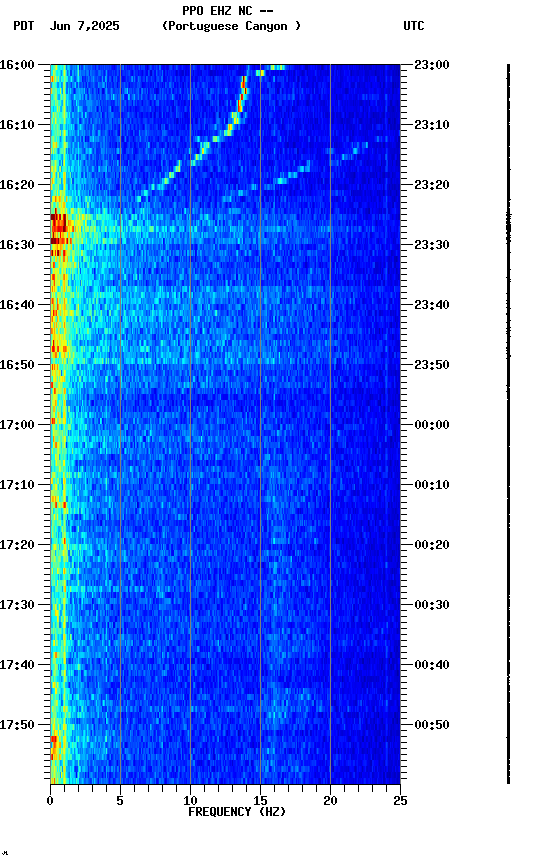The width and height of the screenshot is (552, 864).
Task: Click the 'UTC' timezone label
Action: tap(414, 26)
